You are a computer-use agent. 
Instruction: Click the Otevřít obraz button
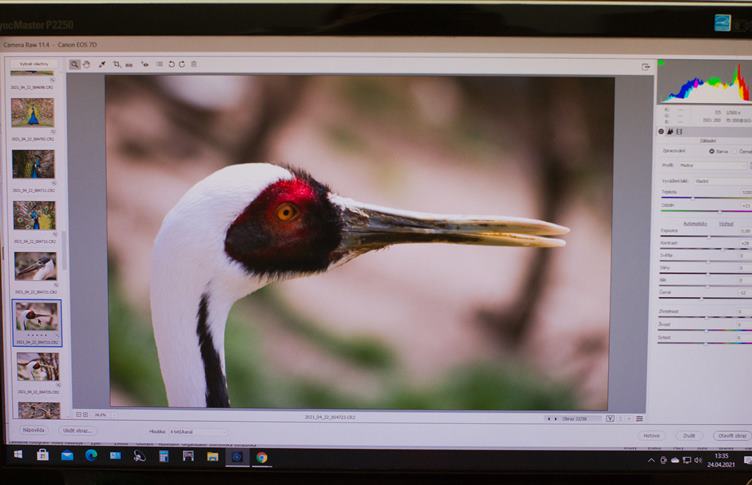coord(732,436)
